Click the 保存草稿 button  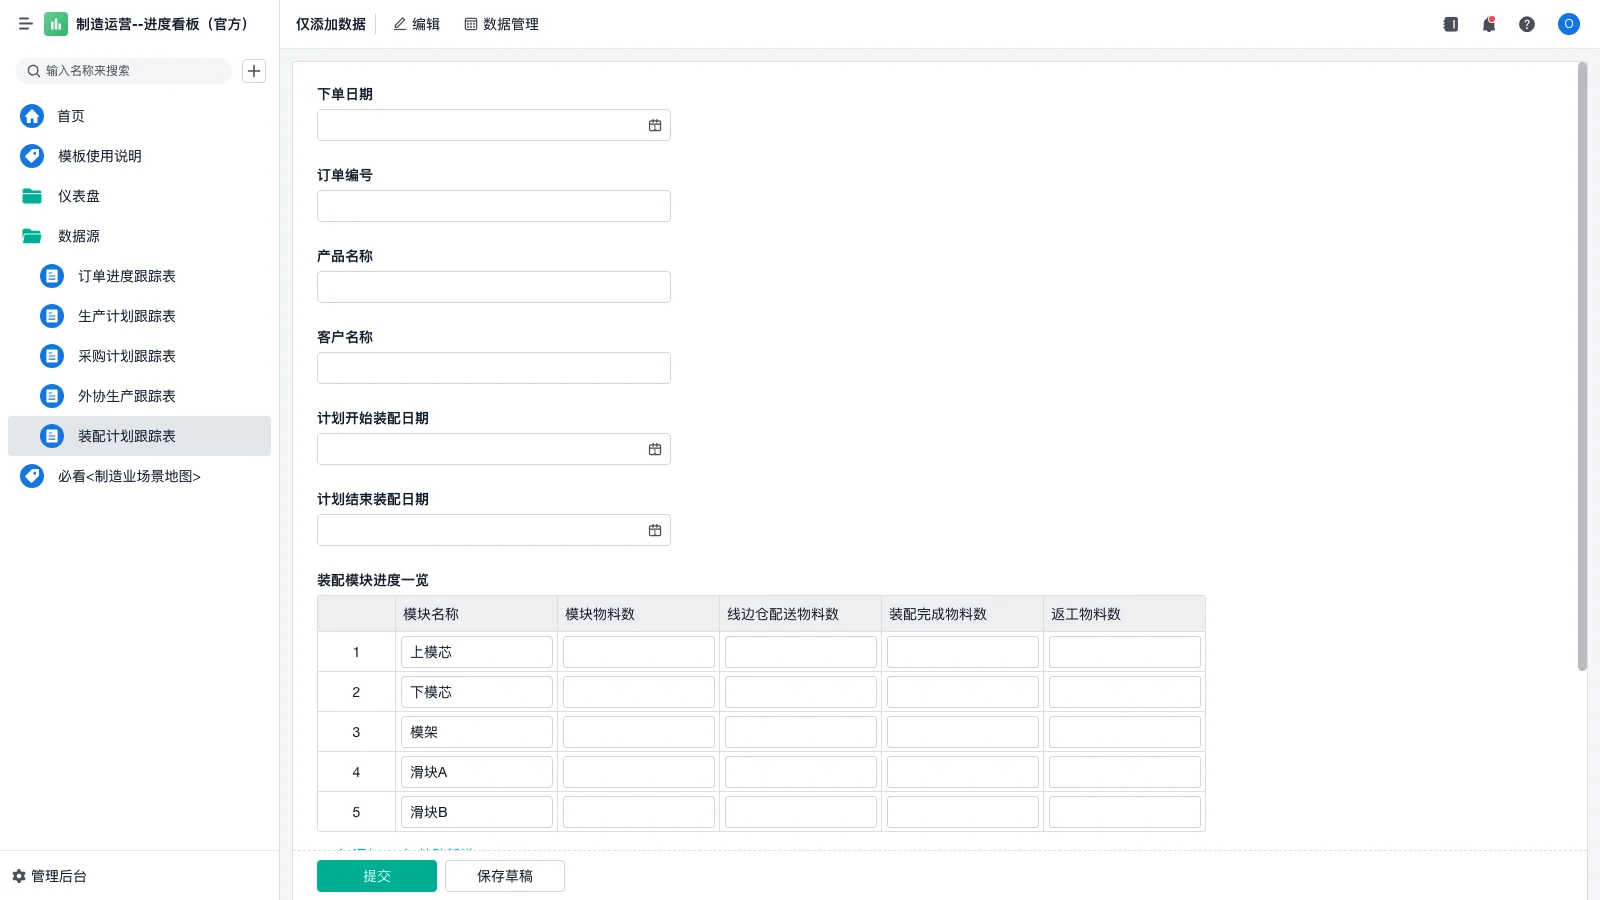coord(505,875)
